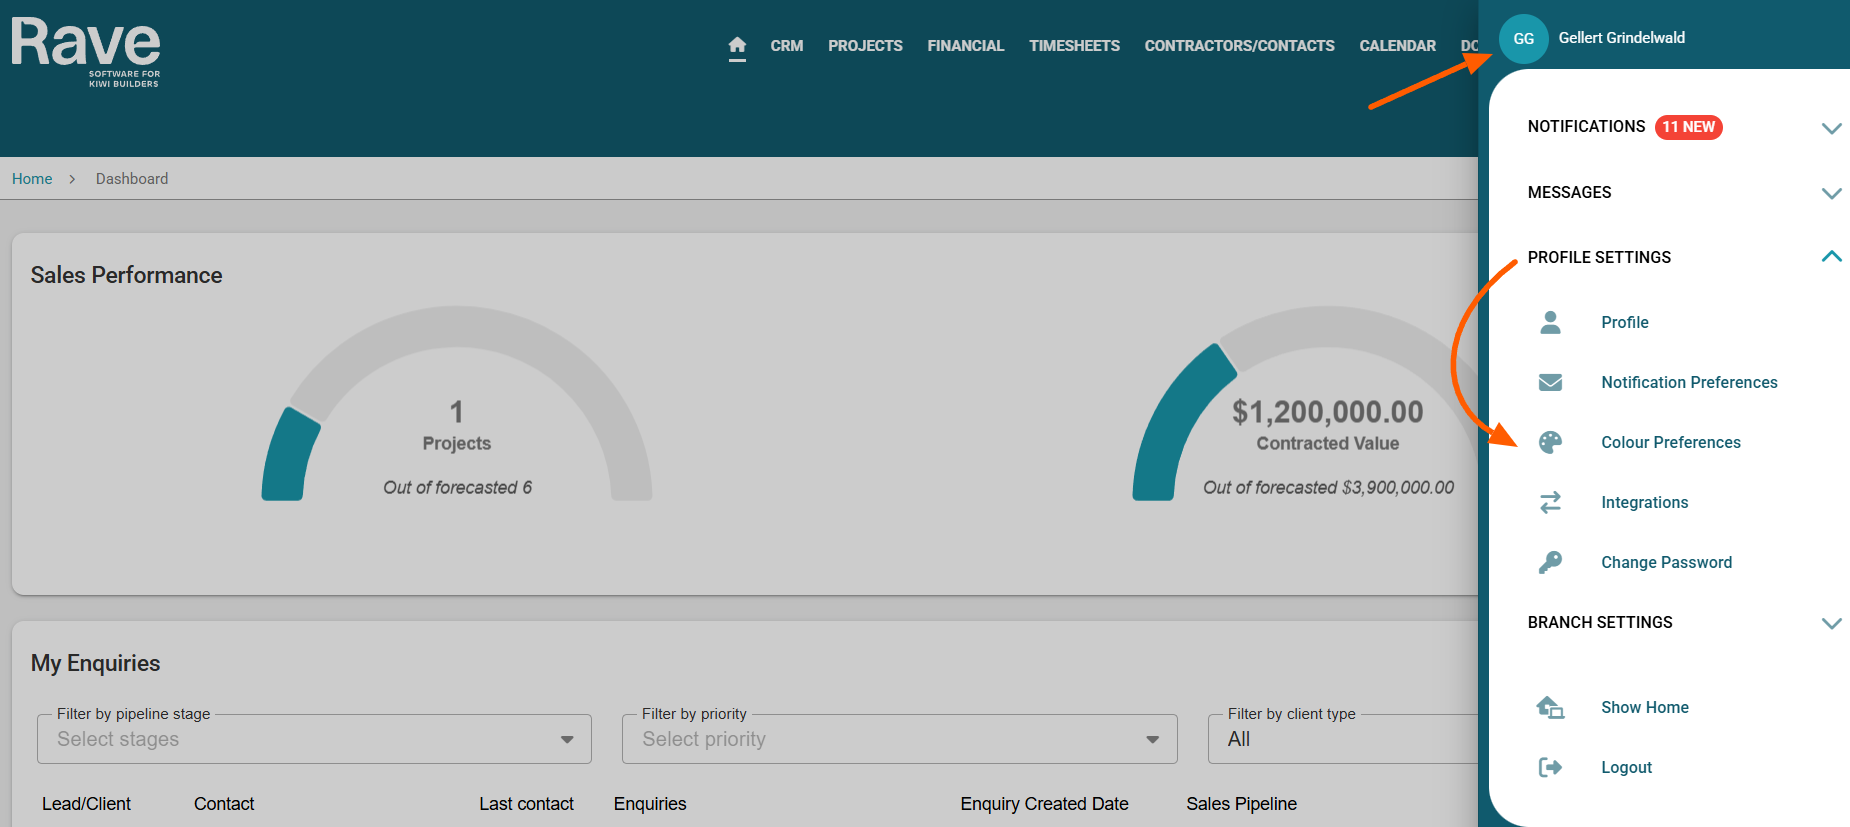Click the GG user avatar
Viewport: 1850px width, 827px height.
tap(1523, 39)
